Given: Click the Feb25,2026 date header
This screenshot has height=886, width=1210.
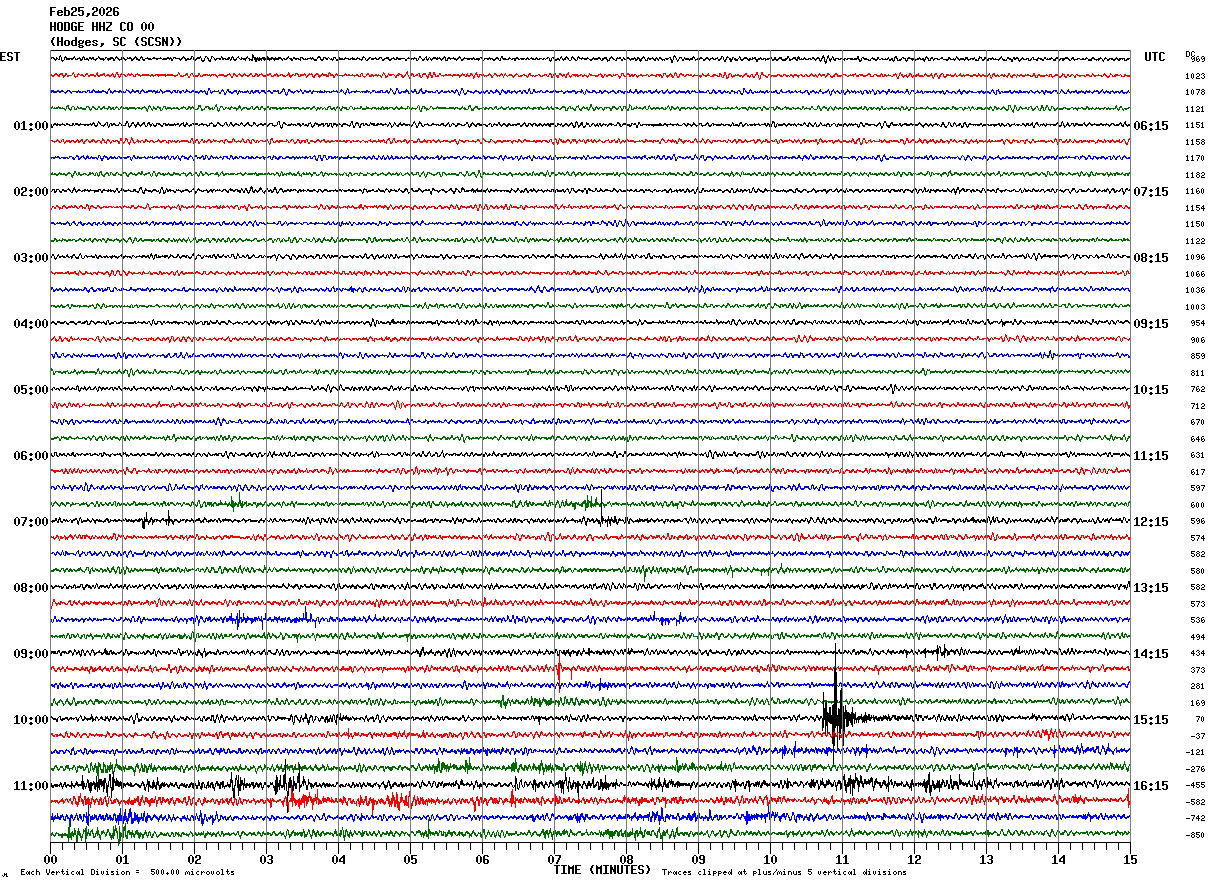Looking at the screenshot, I should pos(84,12).
